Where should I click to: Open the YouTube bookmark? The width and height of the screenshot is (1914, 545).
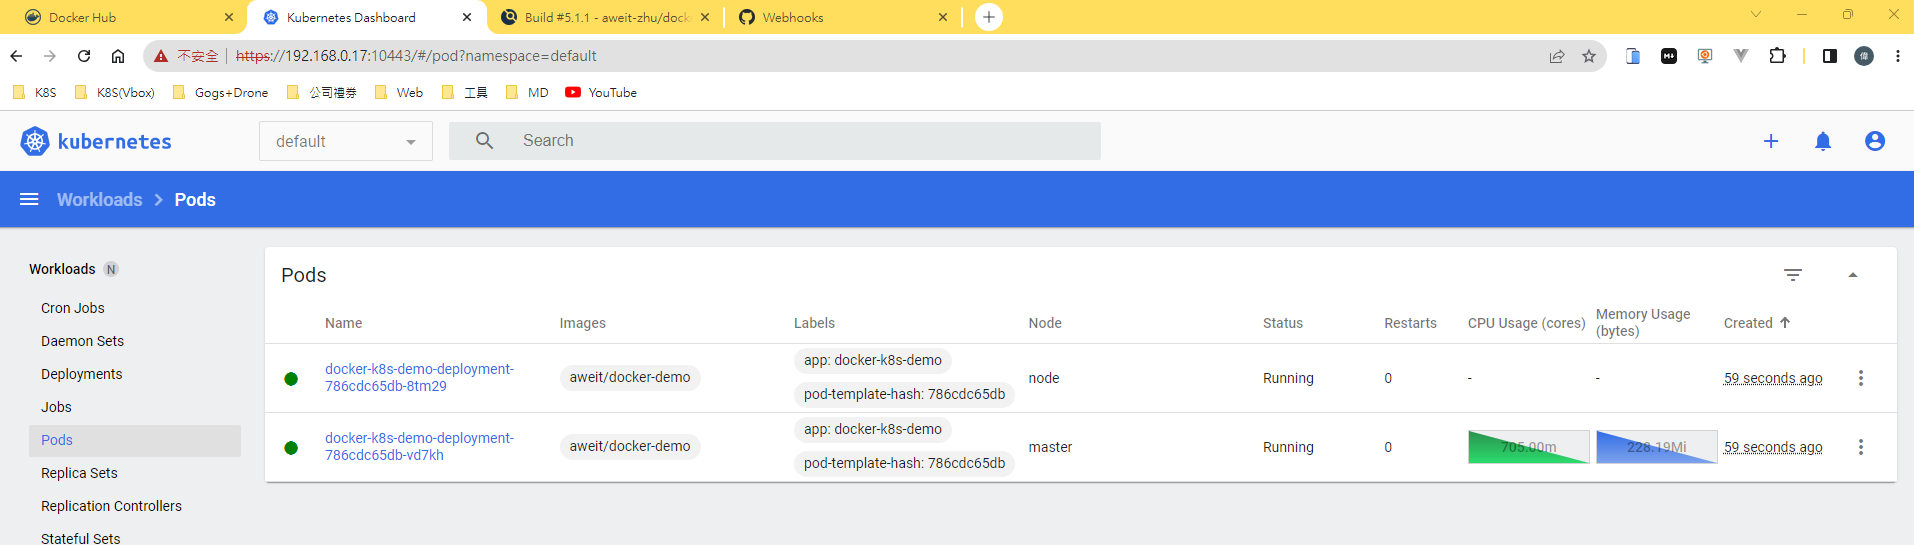(601, 92)
